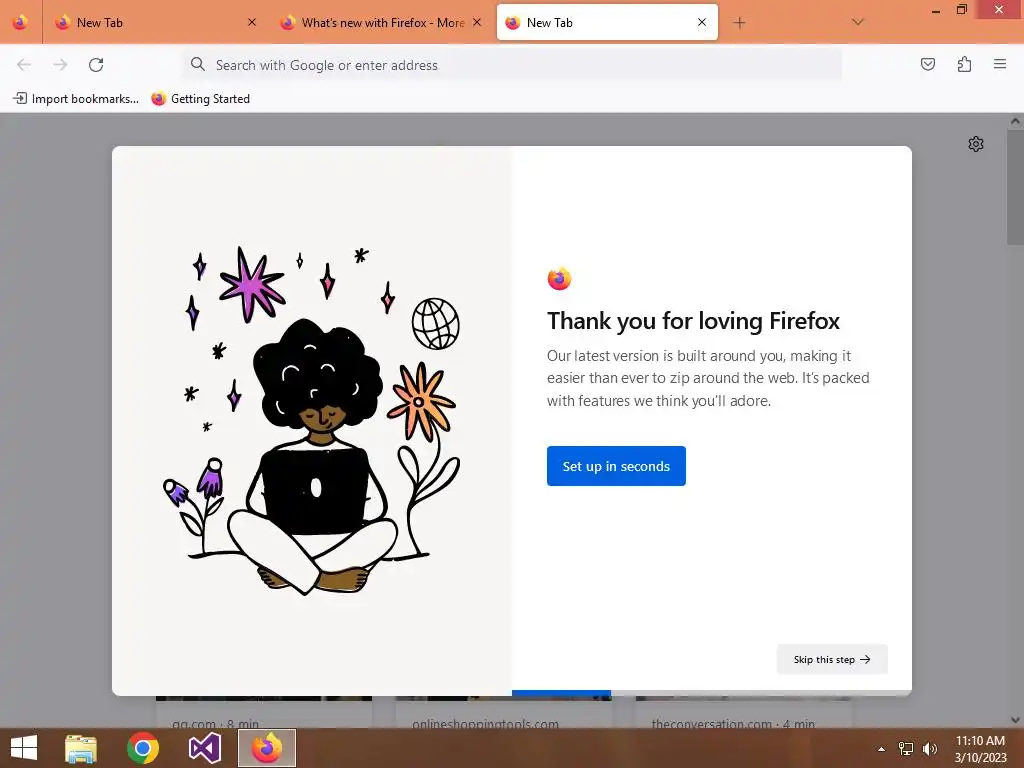The width and height of the screenshot is (1024, 768).
Task: Restore down the Firefox window
Action: 962,10
